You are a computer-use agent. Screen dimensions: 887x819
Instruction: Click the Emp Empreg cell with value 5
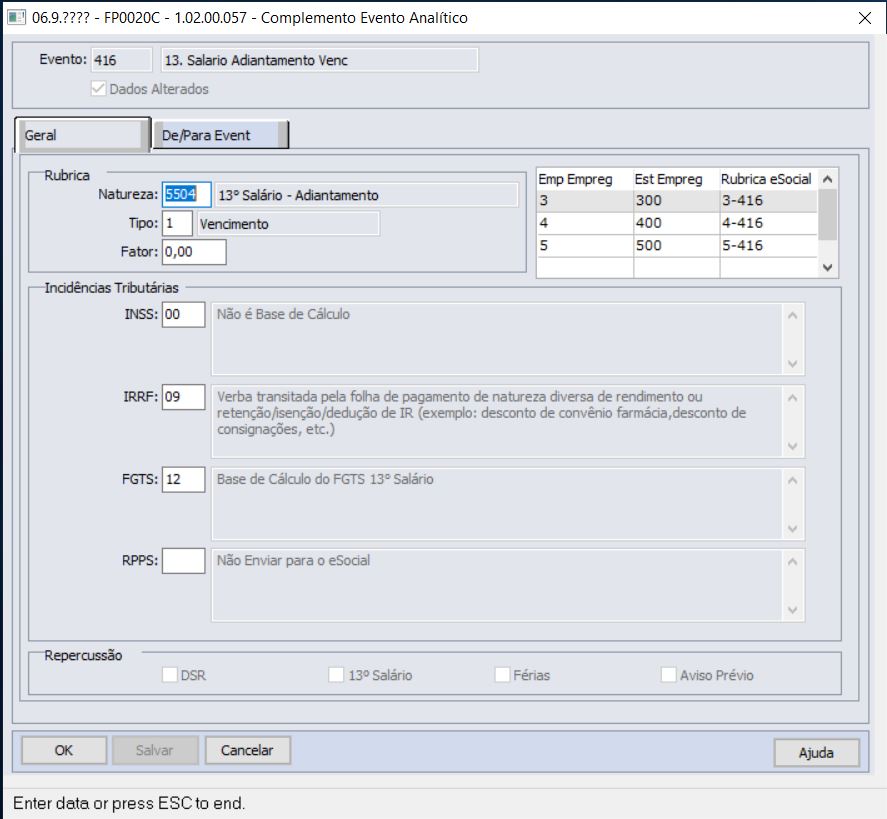584,245
